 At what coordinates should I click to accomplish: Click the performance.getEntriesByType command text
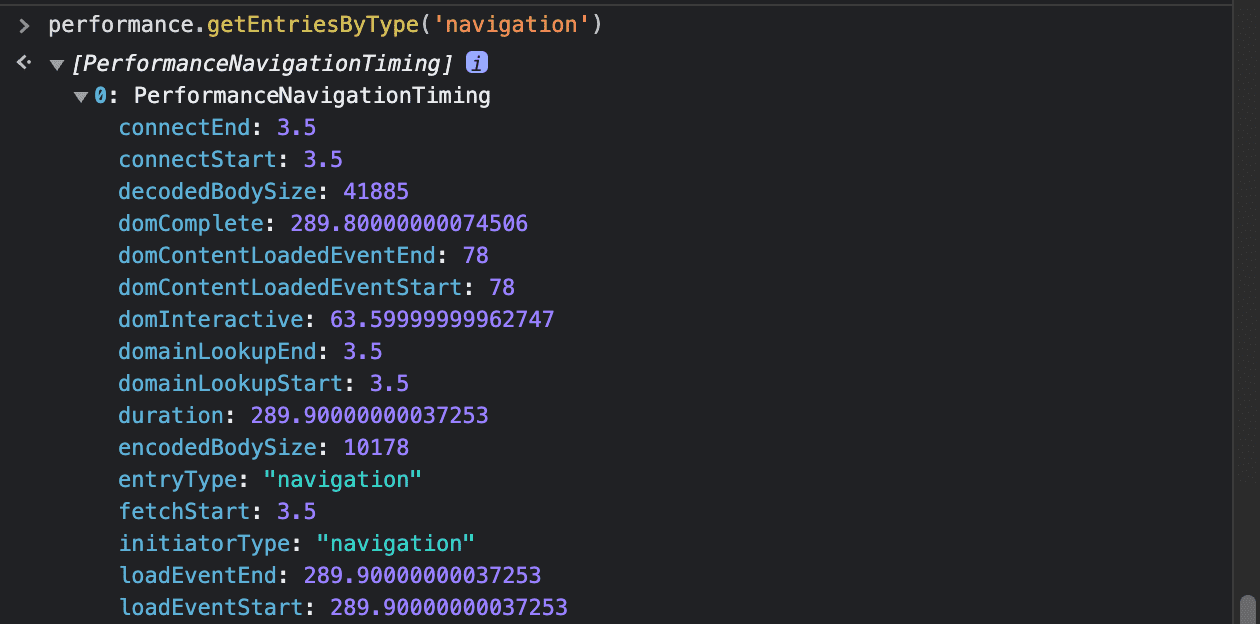(x=325, y=25)
